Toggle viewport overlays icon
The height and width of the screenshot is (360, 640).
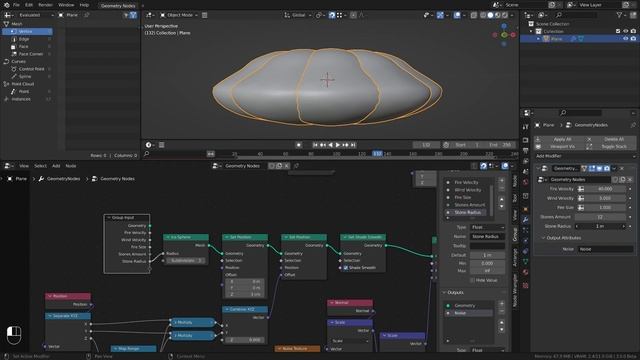457,15
